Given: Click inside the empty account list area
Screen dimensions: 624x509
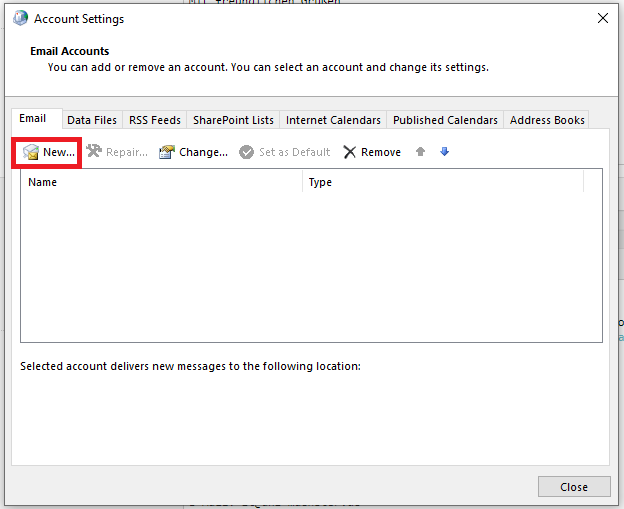Looking at the screenshot, I should pyautogui.click(x=310, y=268).
